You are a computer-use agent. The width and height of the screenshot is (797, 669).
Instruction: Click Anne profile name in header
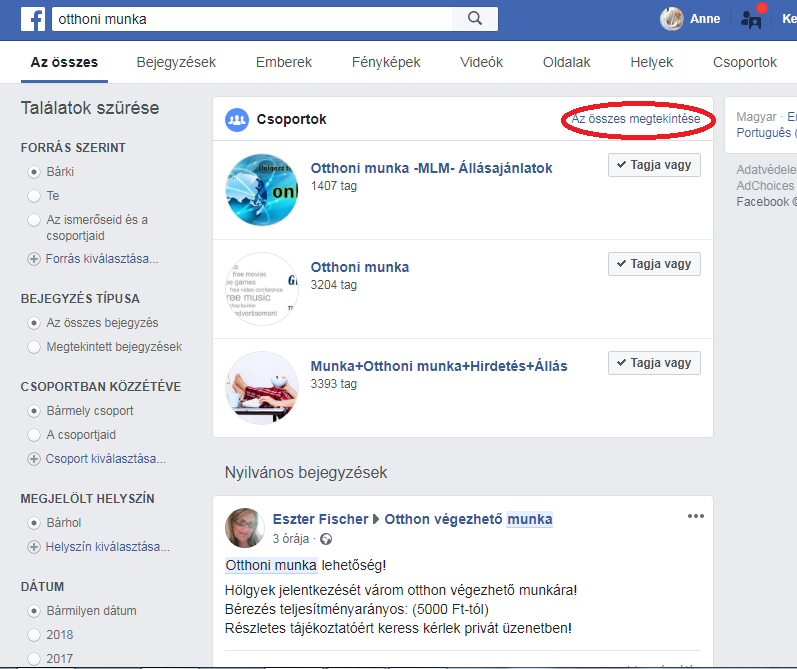[705, 19]
